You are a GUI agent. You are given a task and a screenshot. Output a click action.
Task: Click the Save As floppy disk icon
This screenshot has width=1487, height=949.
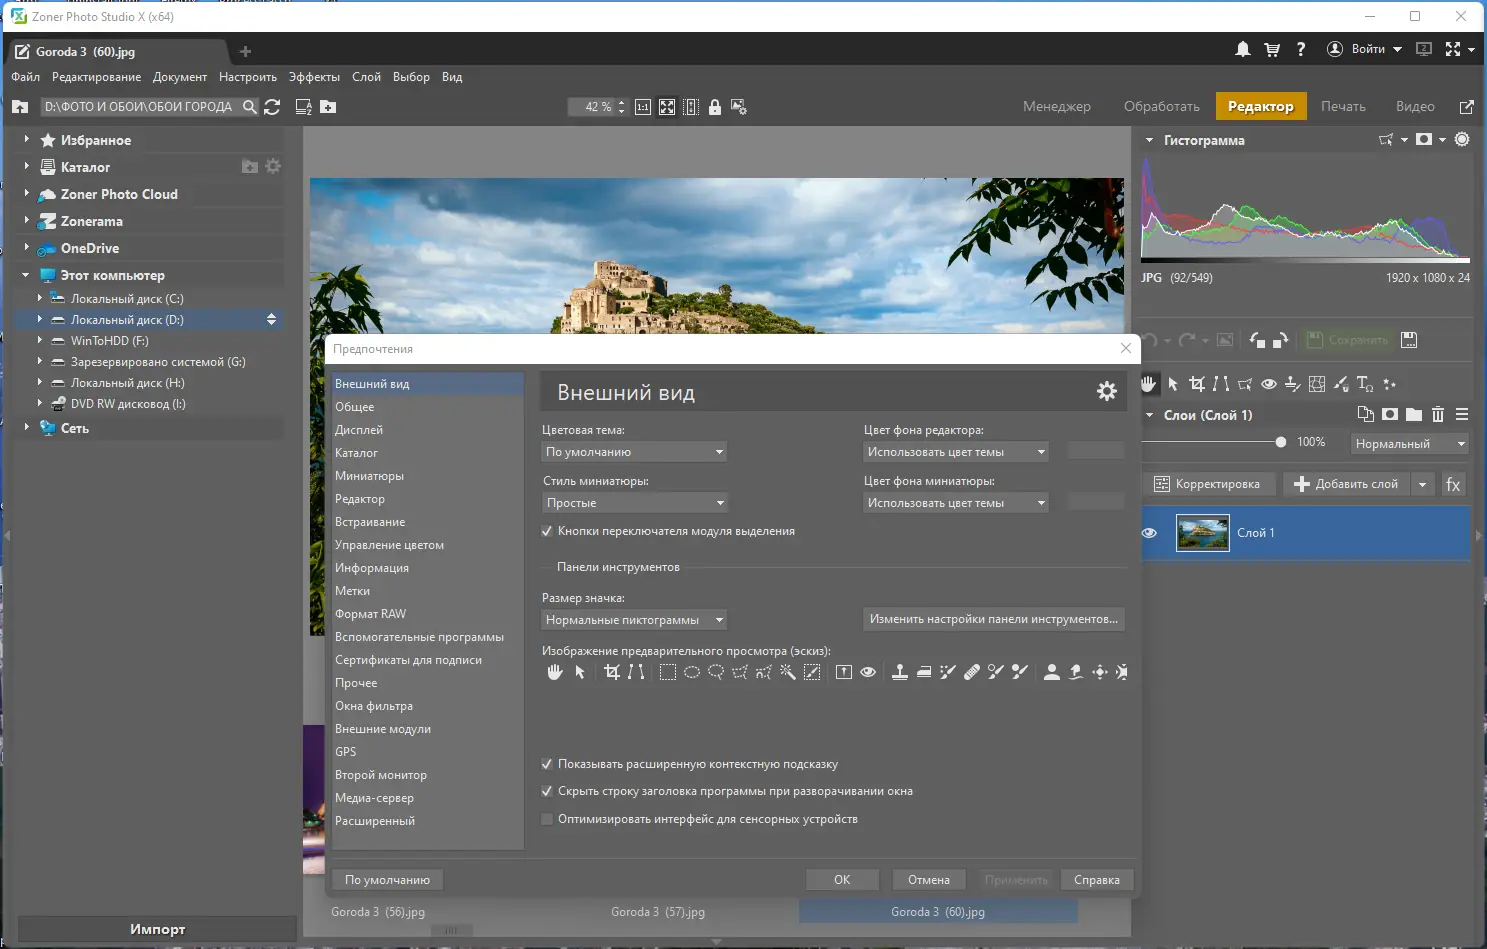[1409, 340]
